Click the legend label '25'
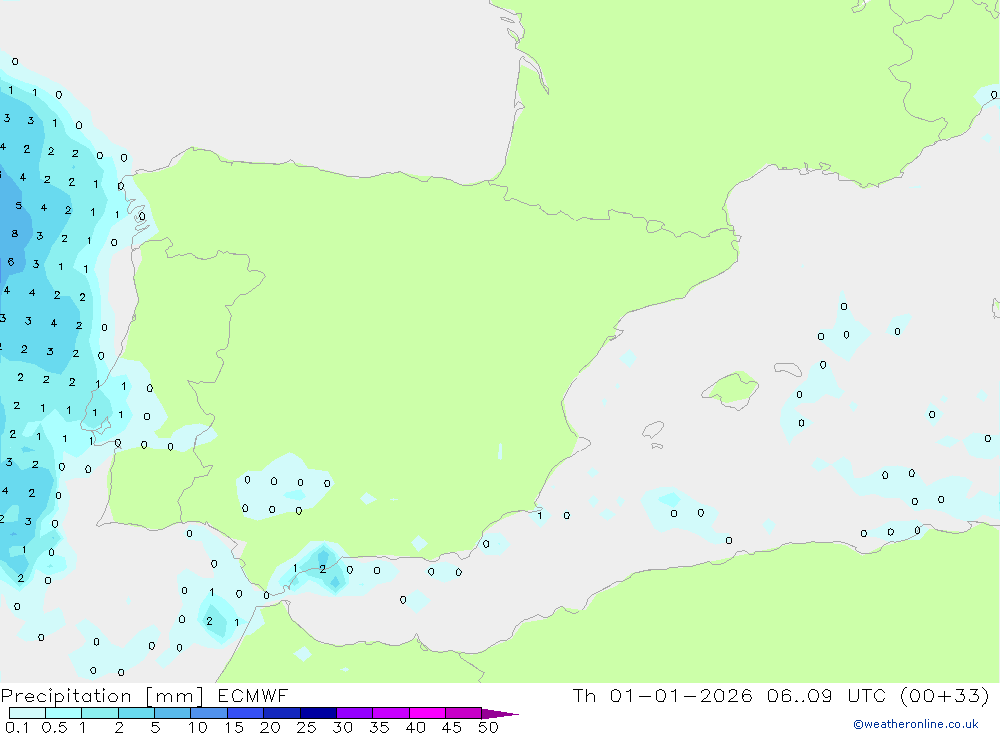The width and height of the screenshot is (1000, 733). pyautogui.click(x=307, y=727)
